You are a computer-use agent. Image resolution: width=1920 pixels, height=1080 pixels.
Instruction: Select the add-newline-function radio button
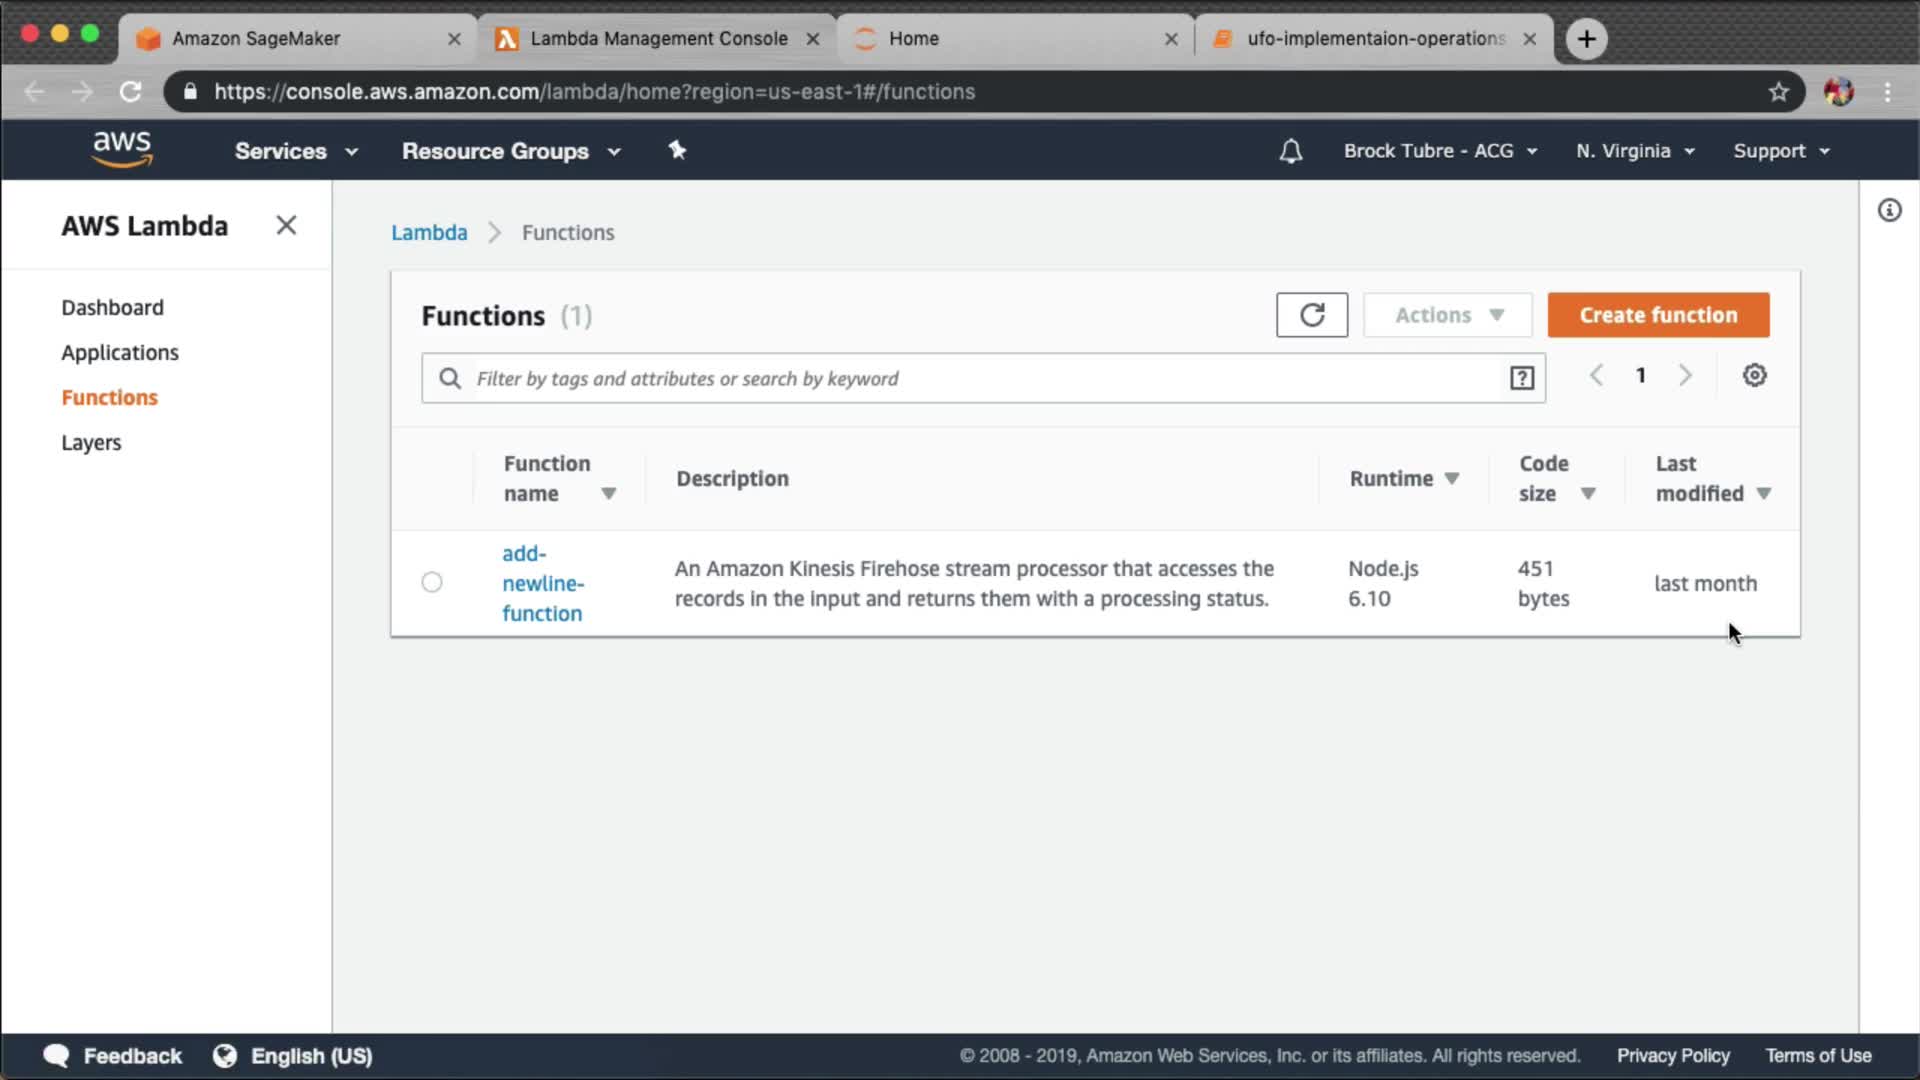[x=431, y=582]
